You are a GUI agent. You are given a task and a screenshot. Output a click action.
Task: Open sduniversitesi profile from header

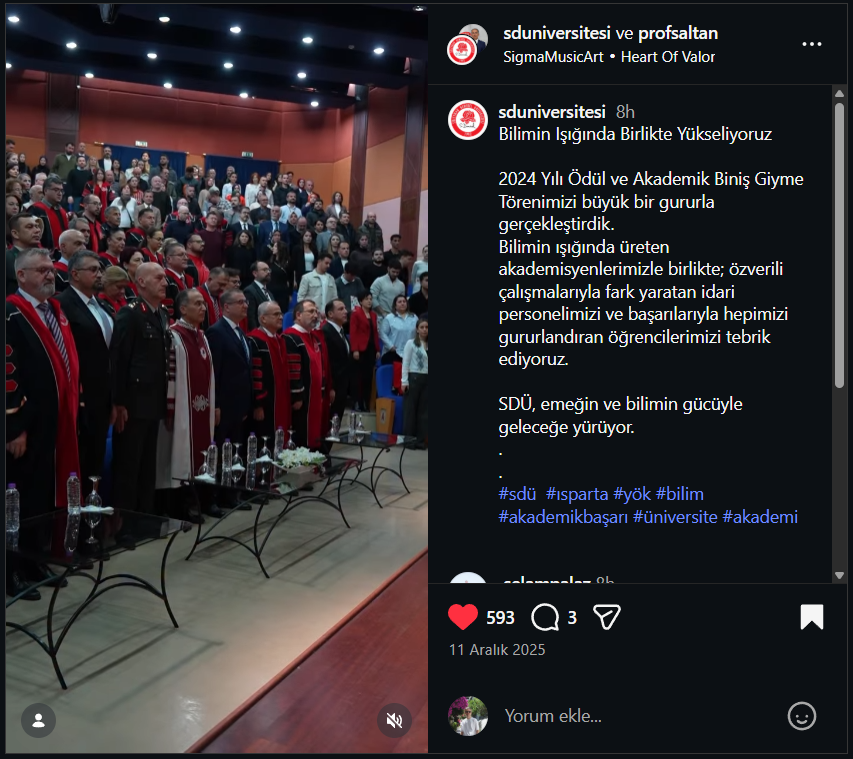[x=557, y=33]
